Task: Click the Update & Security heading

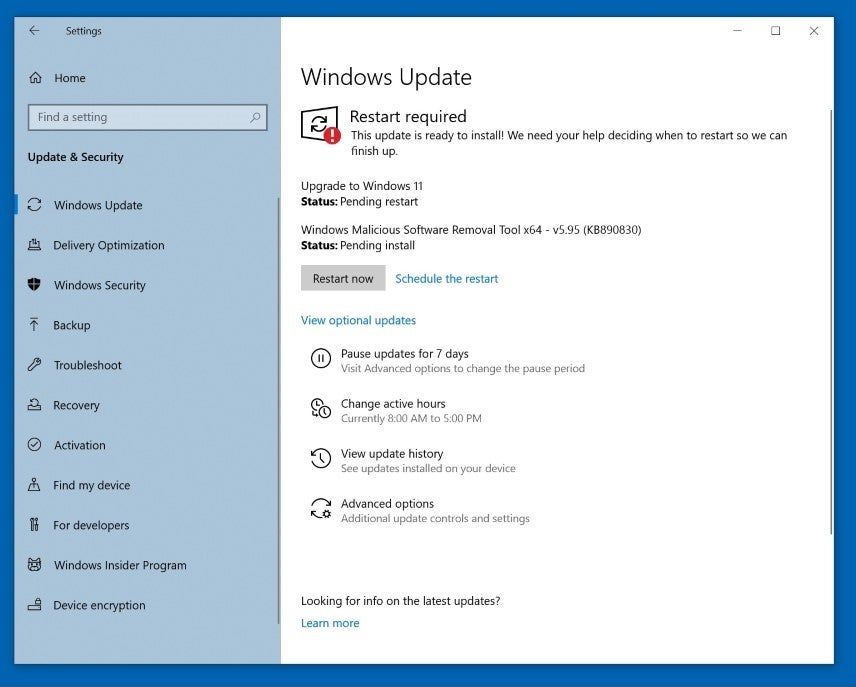Action: click(x=75, y=157)
